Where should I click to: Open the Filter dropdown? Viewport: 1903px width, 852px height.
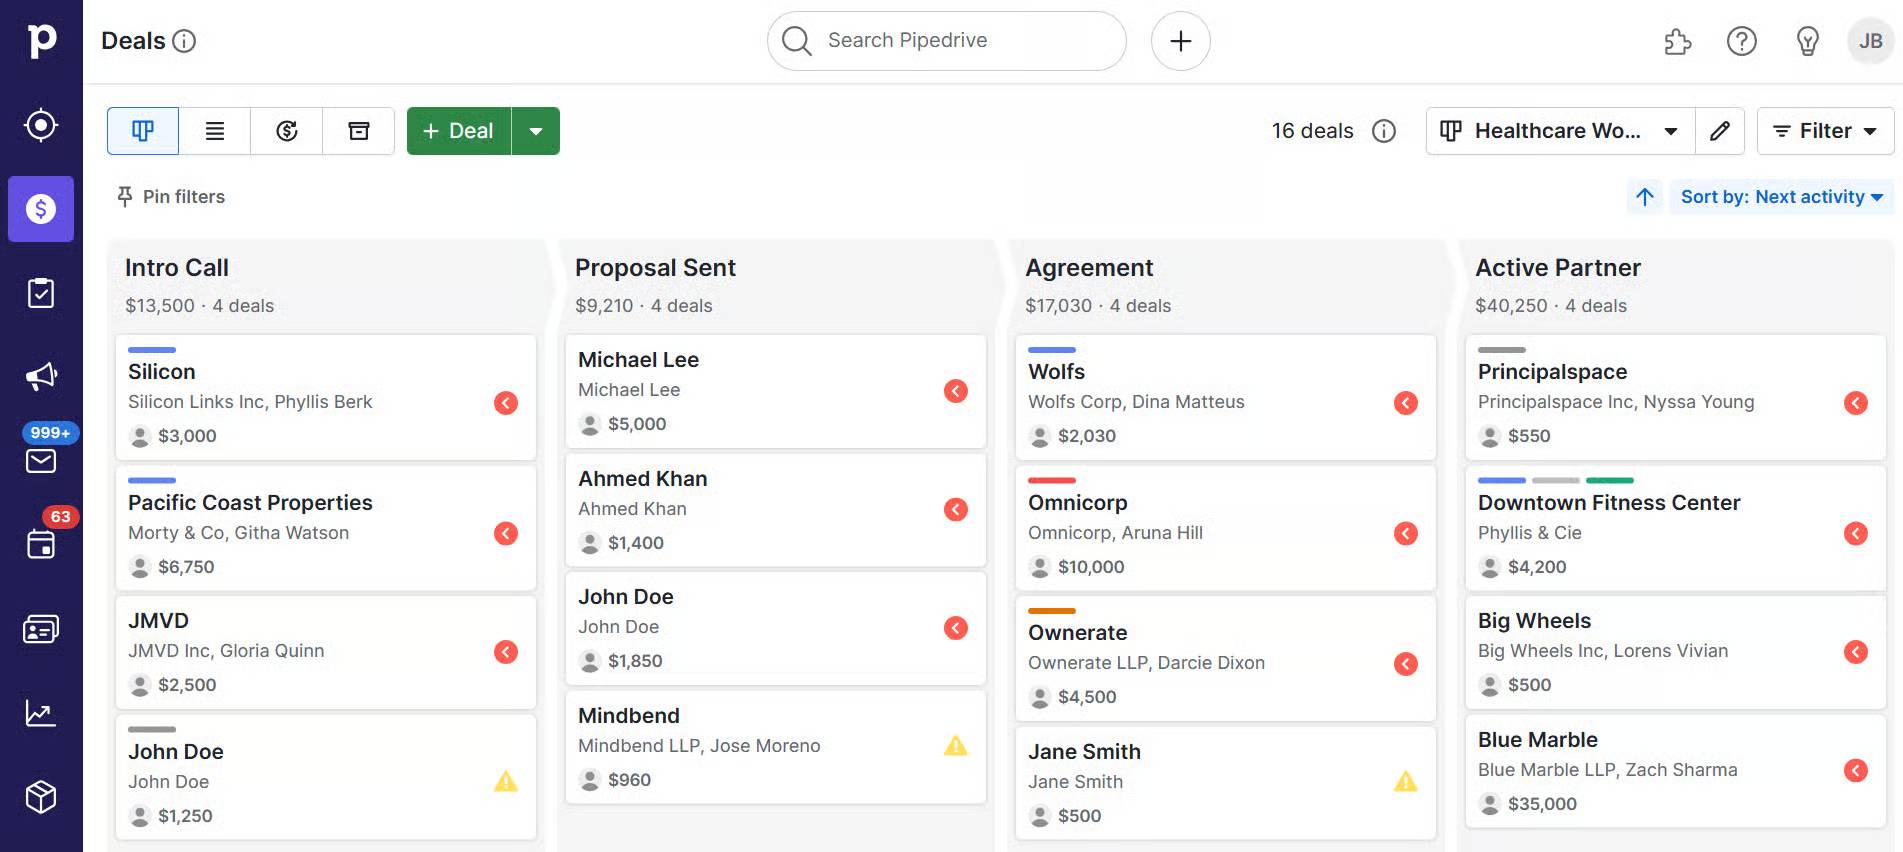point(1825,131)
